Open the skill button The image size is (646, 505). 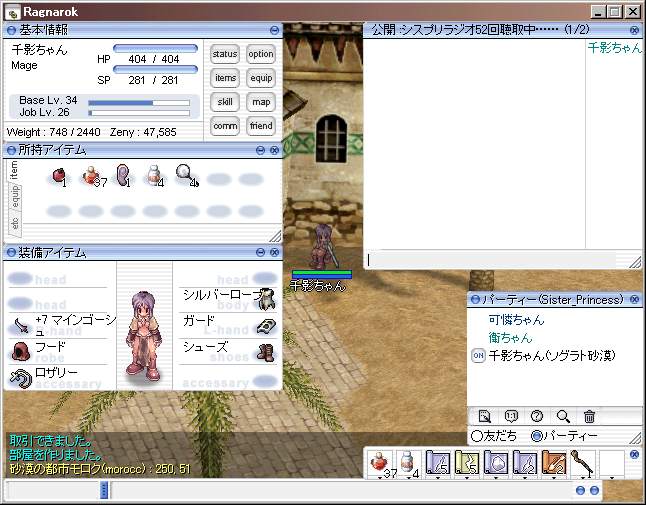(225, 102)
